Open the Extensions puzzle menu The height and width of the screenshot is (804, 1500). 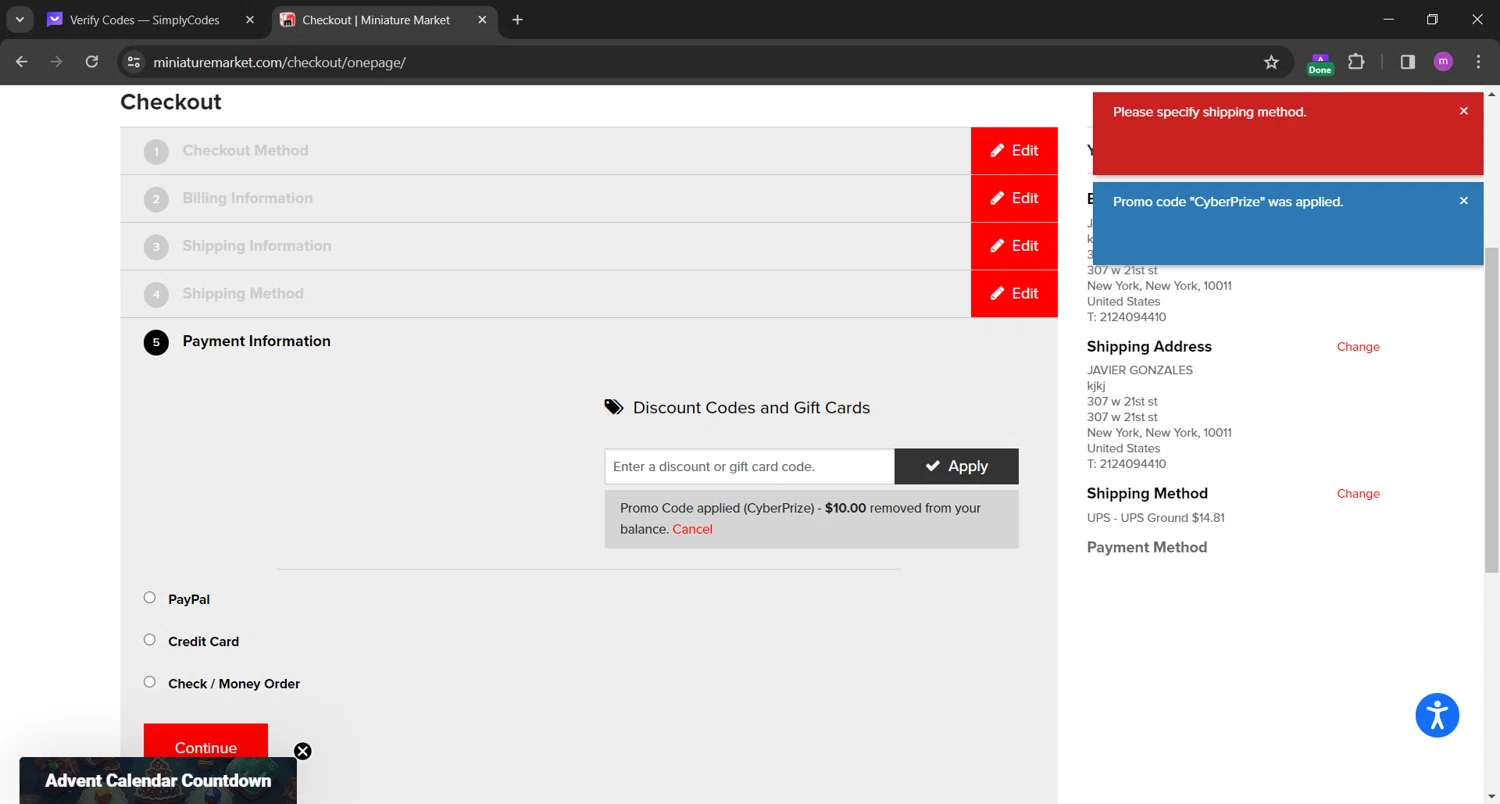pyautogui.click(x=1356, y=62)
